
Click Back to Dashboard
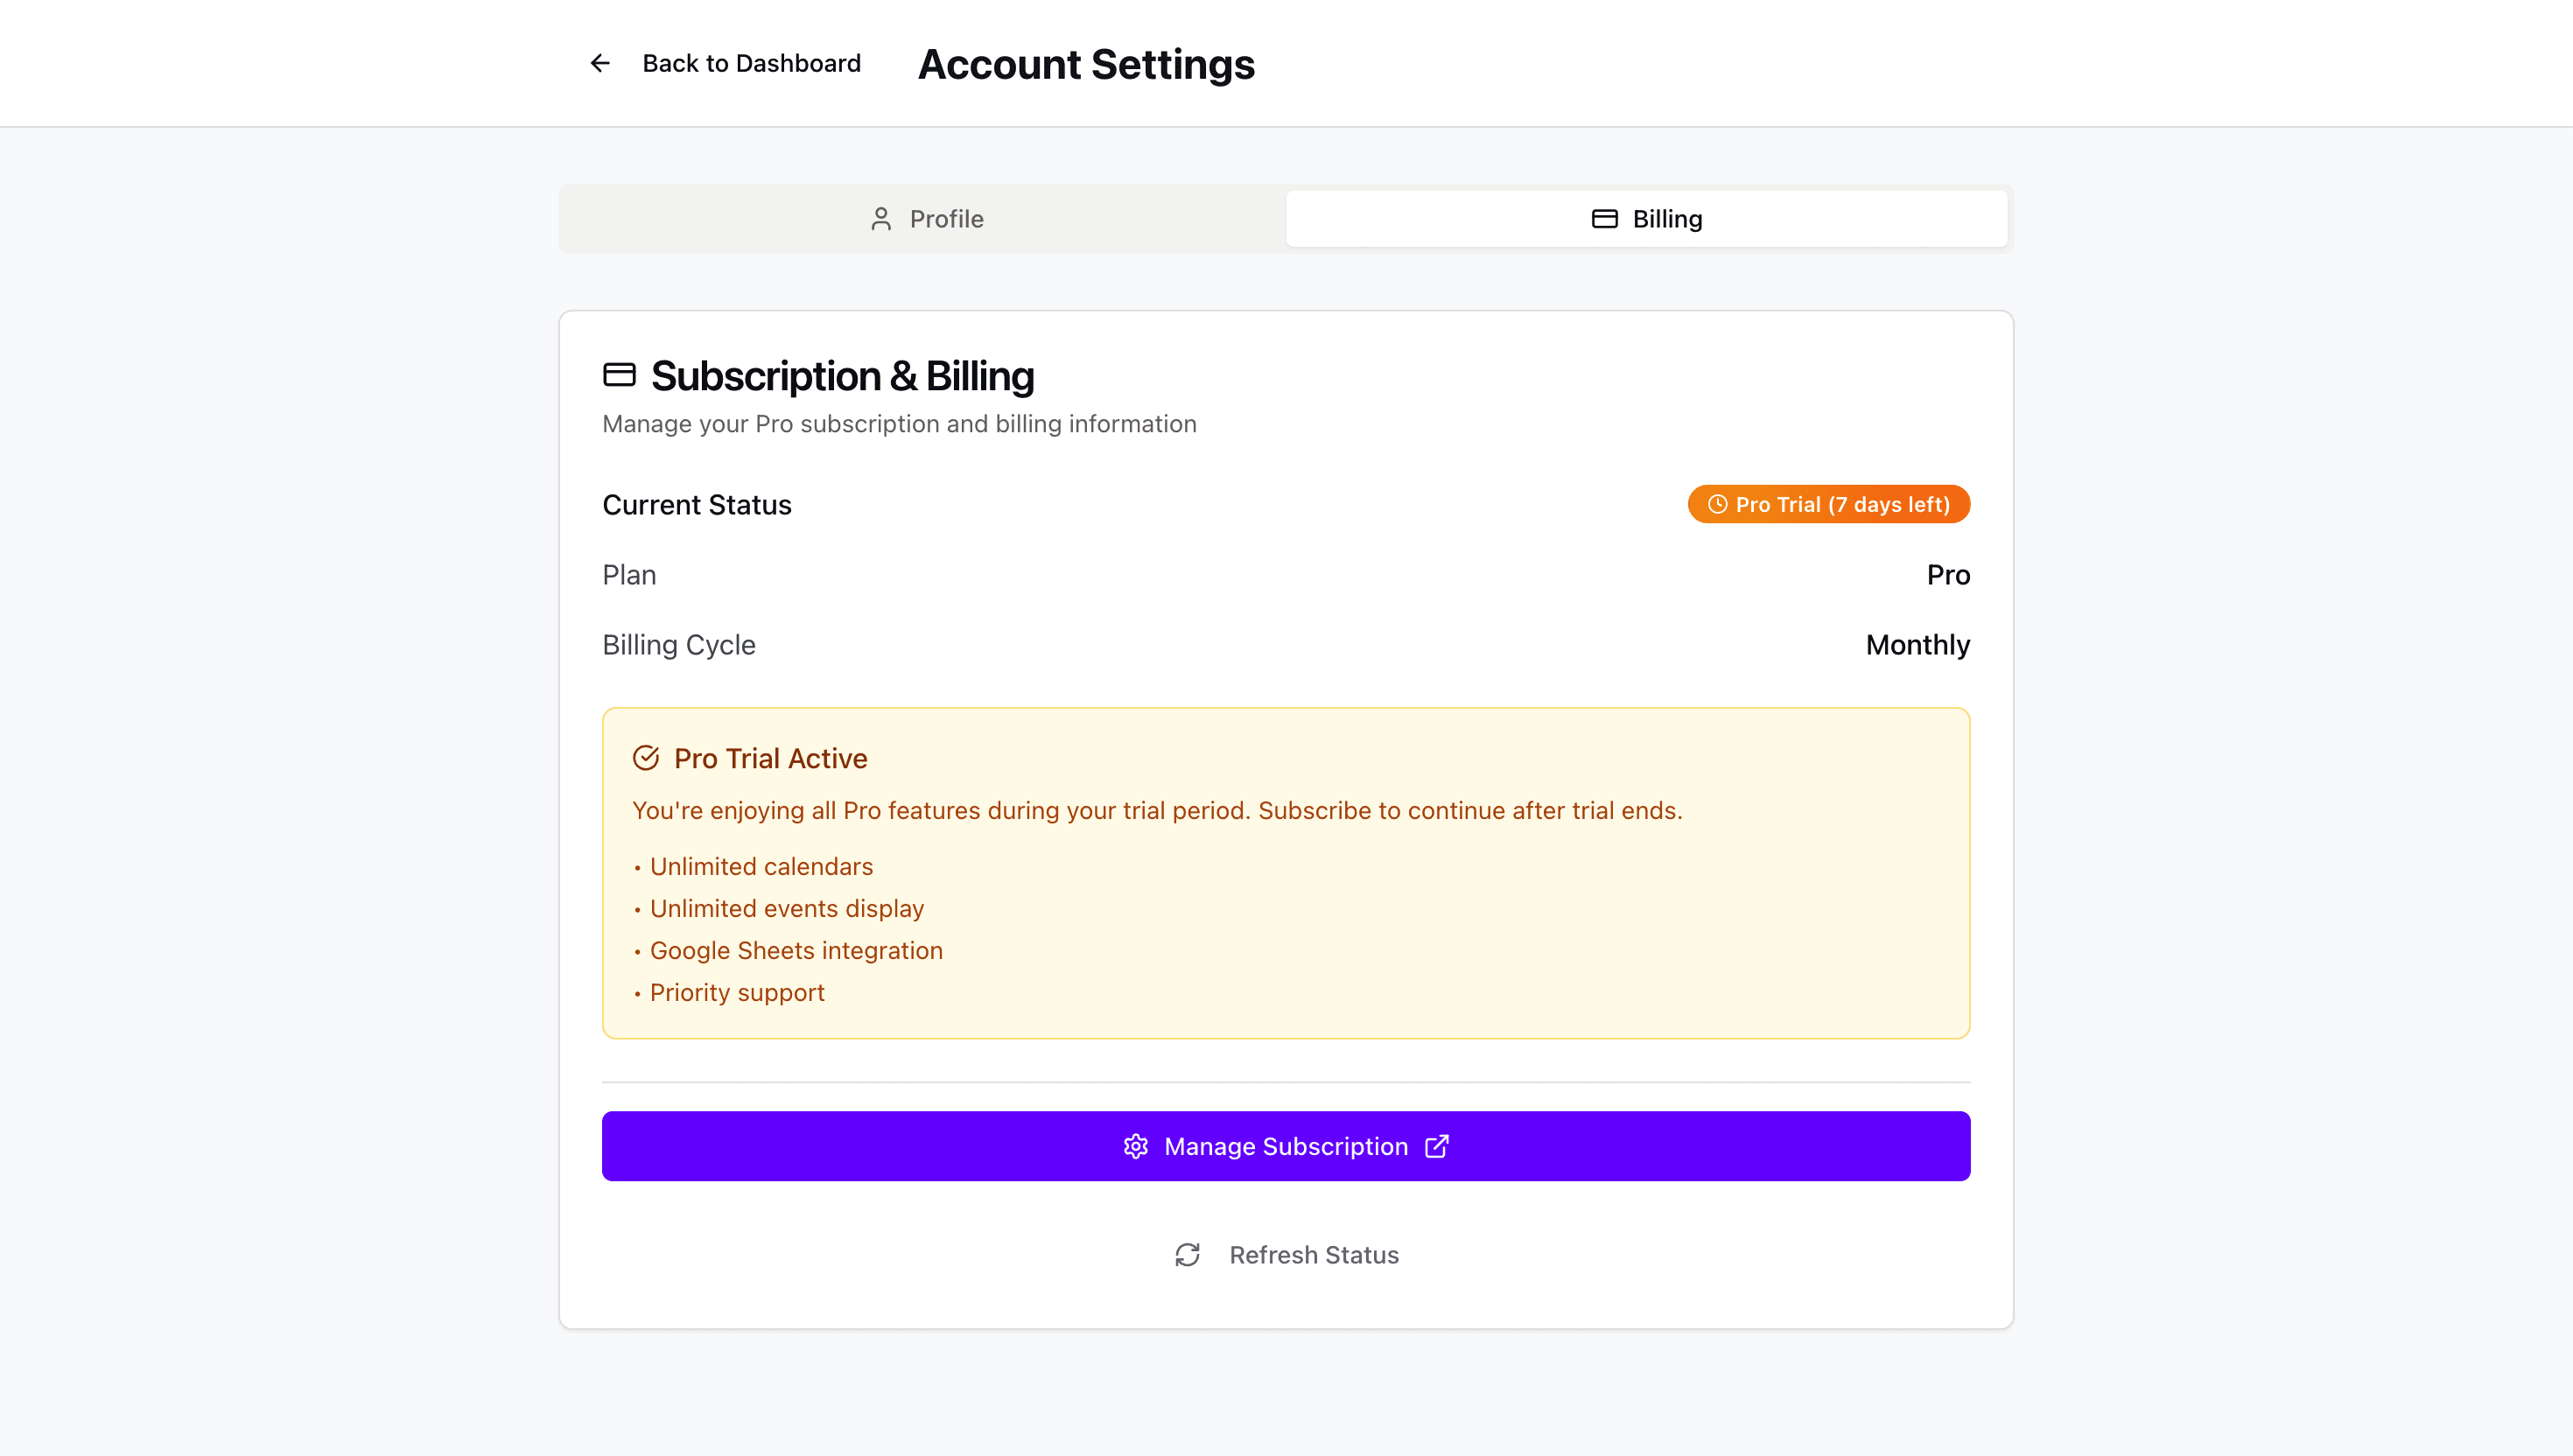coord(751,63)
